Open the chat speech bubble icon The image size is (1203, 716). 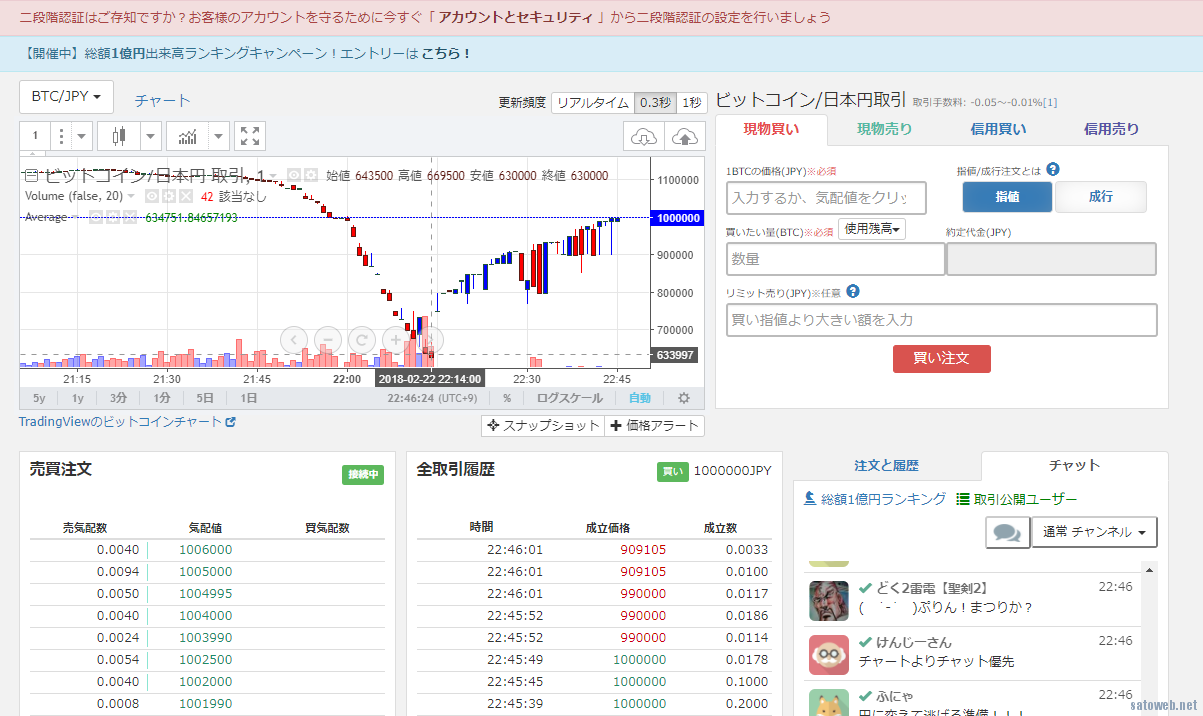click(x=1007, y=532)
